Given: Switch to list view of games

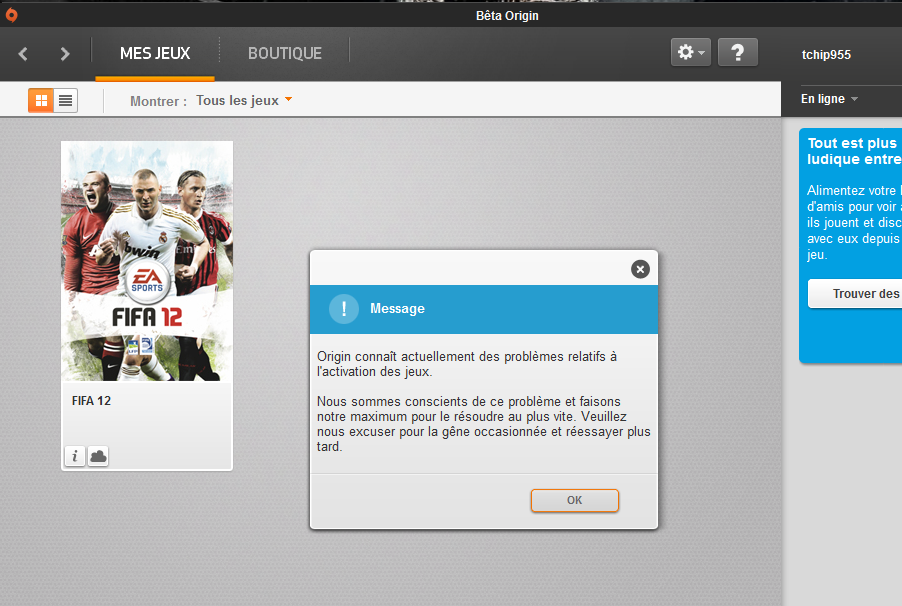Looking at the screenshot, I should click(x=66, y=100).
